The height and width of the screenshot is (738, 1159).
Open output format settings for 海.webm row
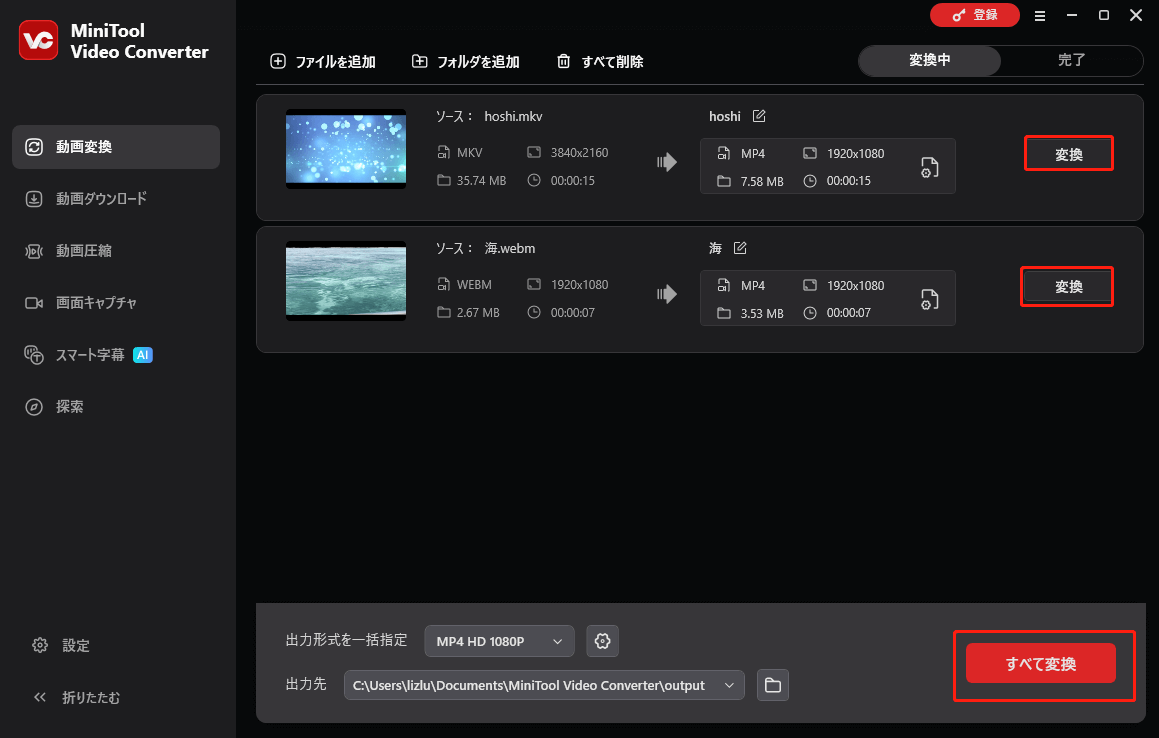coord(929,299)
